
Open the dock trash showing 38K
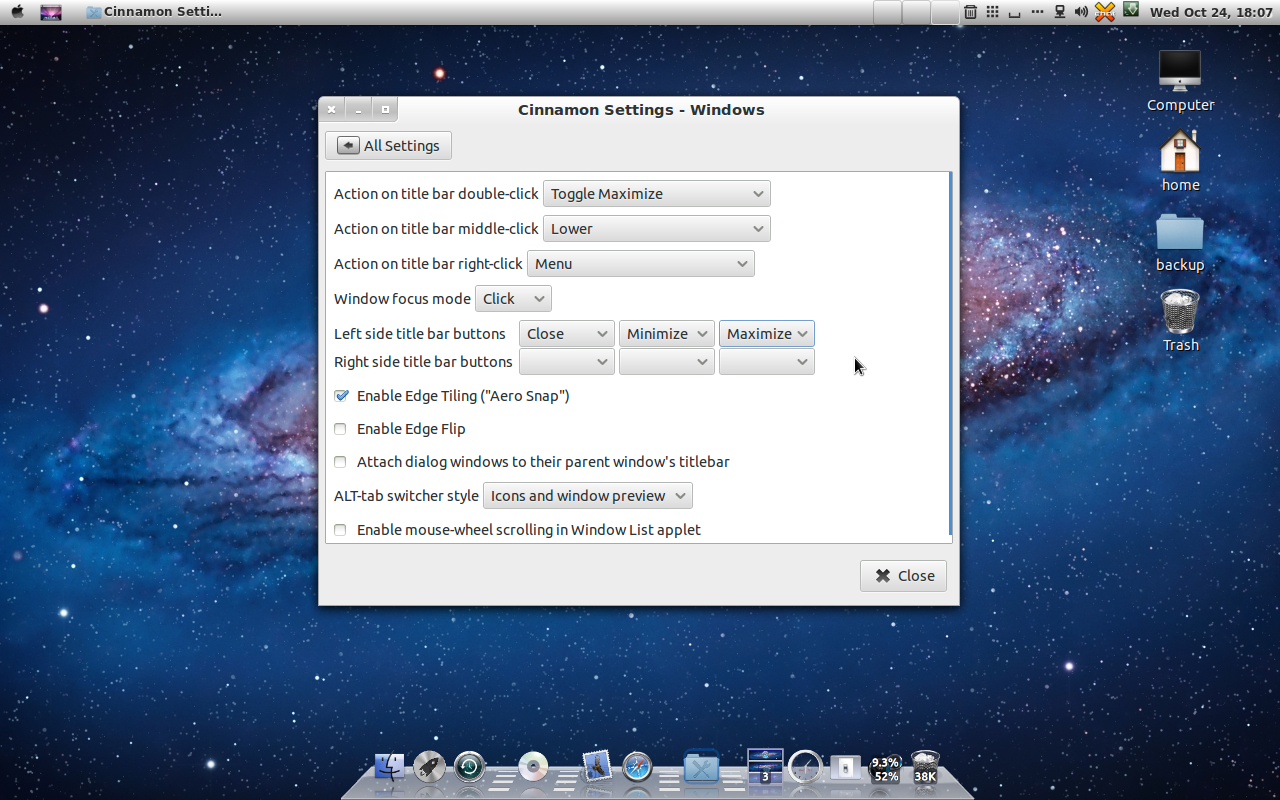[925, 767]
